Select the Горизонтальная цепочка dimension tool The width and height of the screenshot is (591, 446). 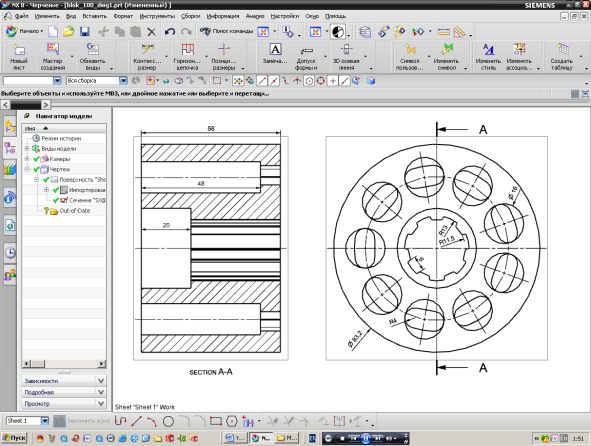click(187, 57)
